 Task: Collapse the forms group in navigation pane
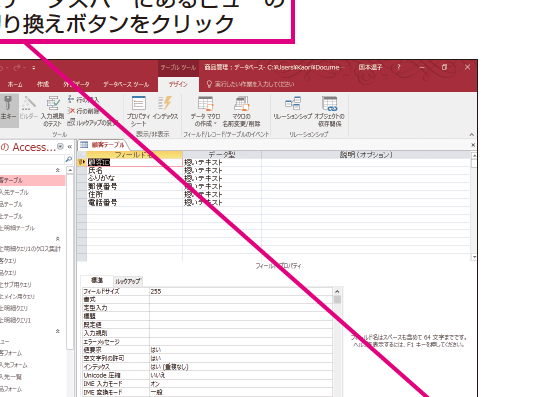point(58,332)
